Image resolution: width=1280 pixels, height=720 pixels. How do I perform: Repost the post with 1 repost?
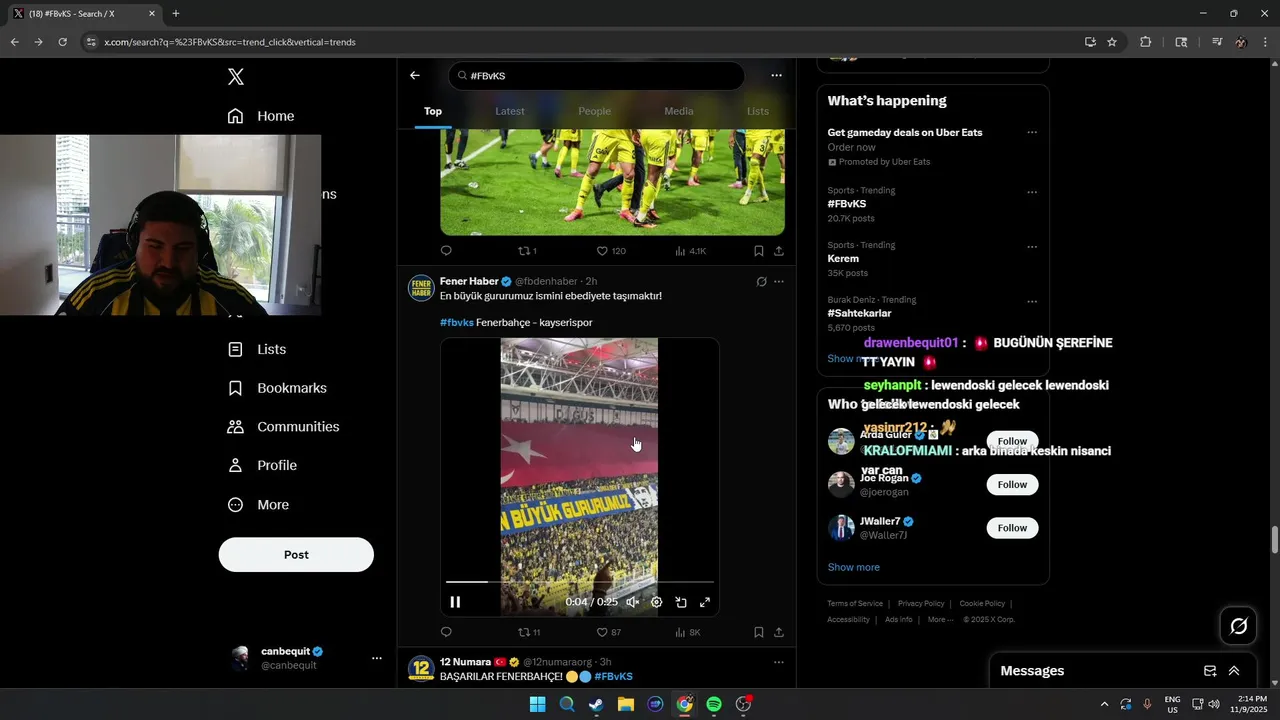pos(527,251)
